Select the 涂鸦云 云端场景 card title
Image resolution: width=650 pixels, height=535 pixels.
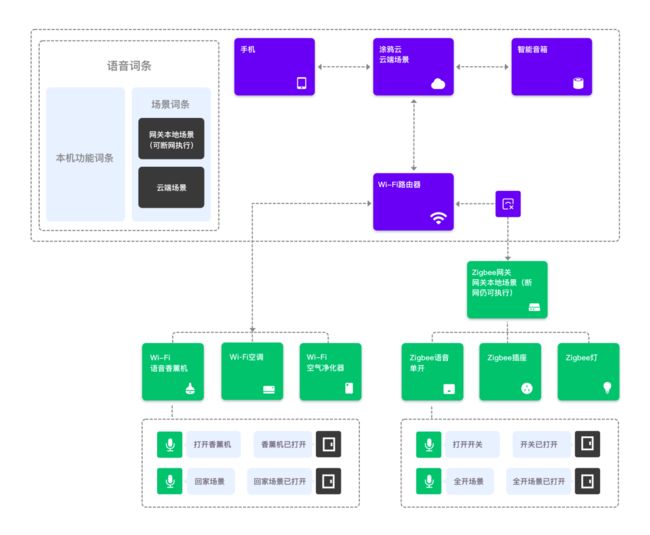coord(394,54)
